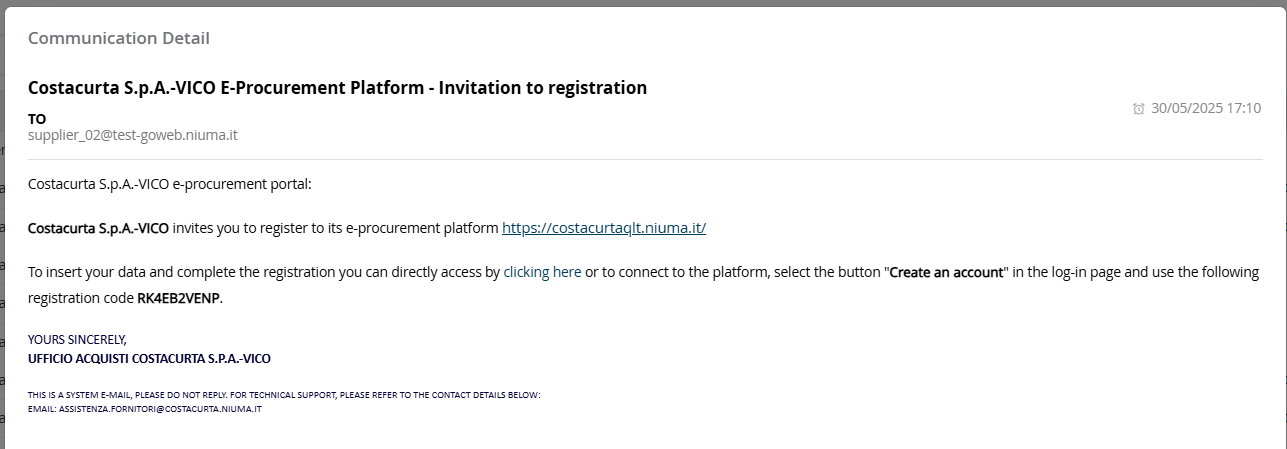Screen dimensions: 1287x449
Task: Click the 30/05/2025 17:10 timestamp
Action: (1206, 108)
